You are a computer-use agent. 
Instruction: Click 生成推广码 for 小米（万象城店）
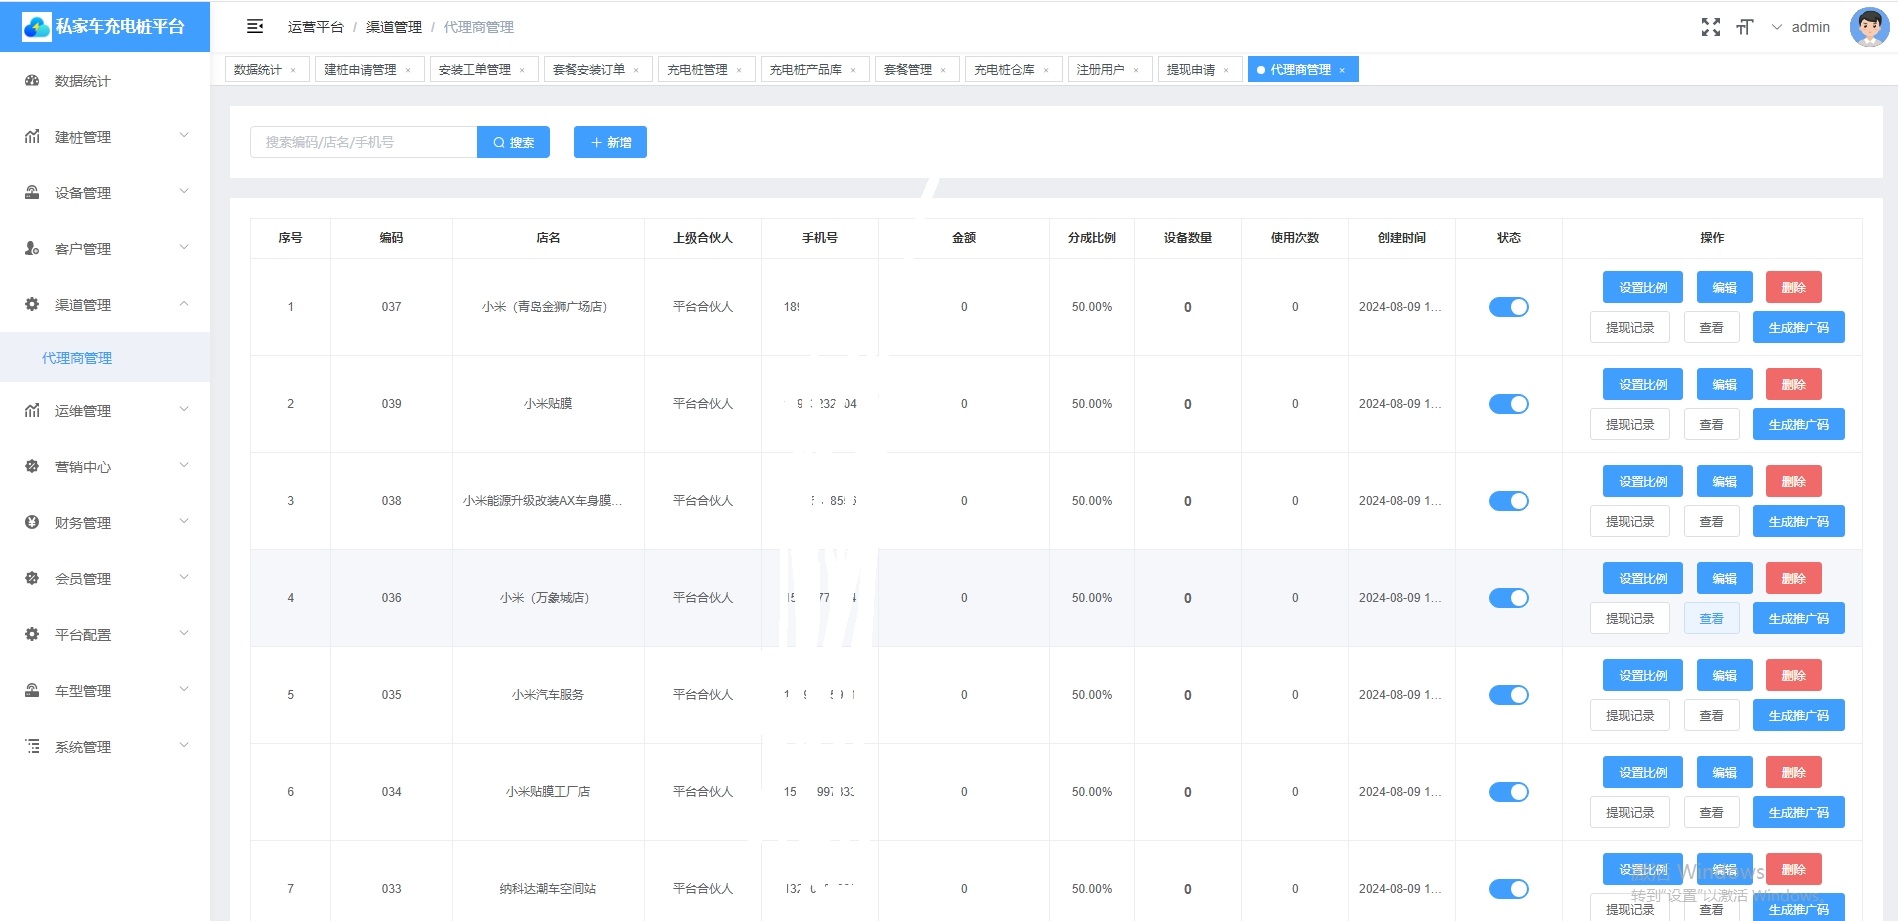1798,619
